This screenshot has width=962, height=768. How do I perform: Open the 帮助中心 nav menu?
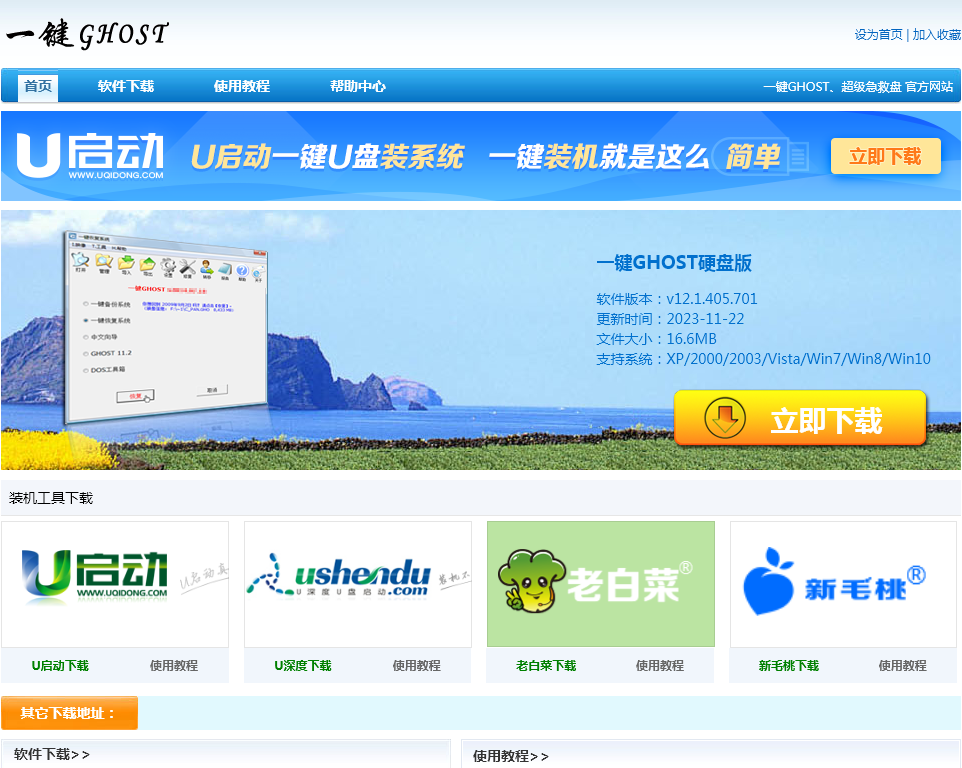click(358, 86)
